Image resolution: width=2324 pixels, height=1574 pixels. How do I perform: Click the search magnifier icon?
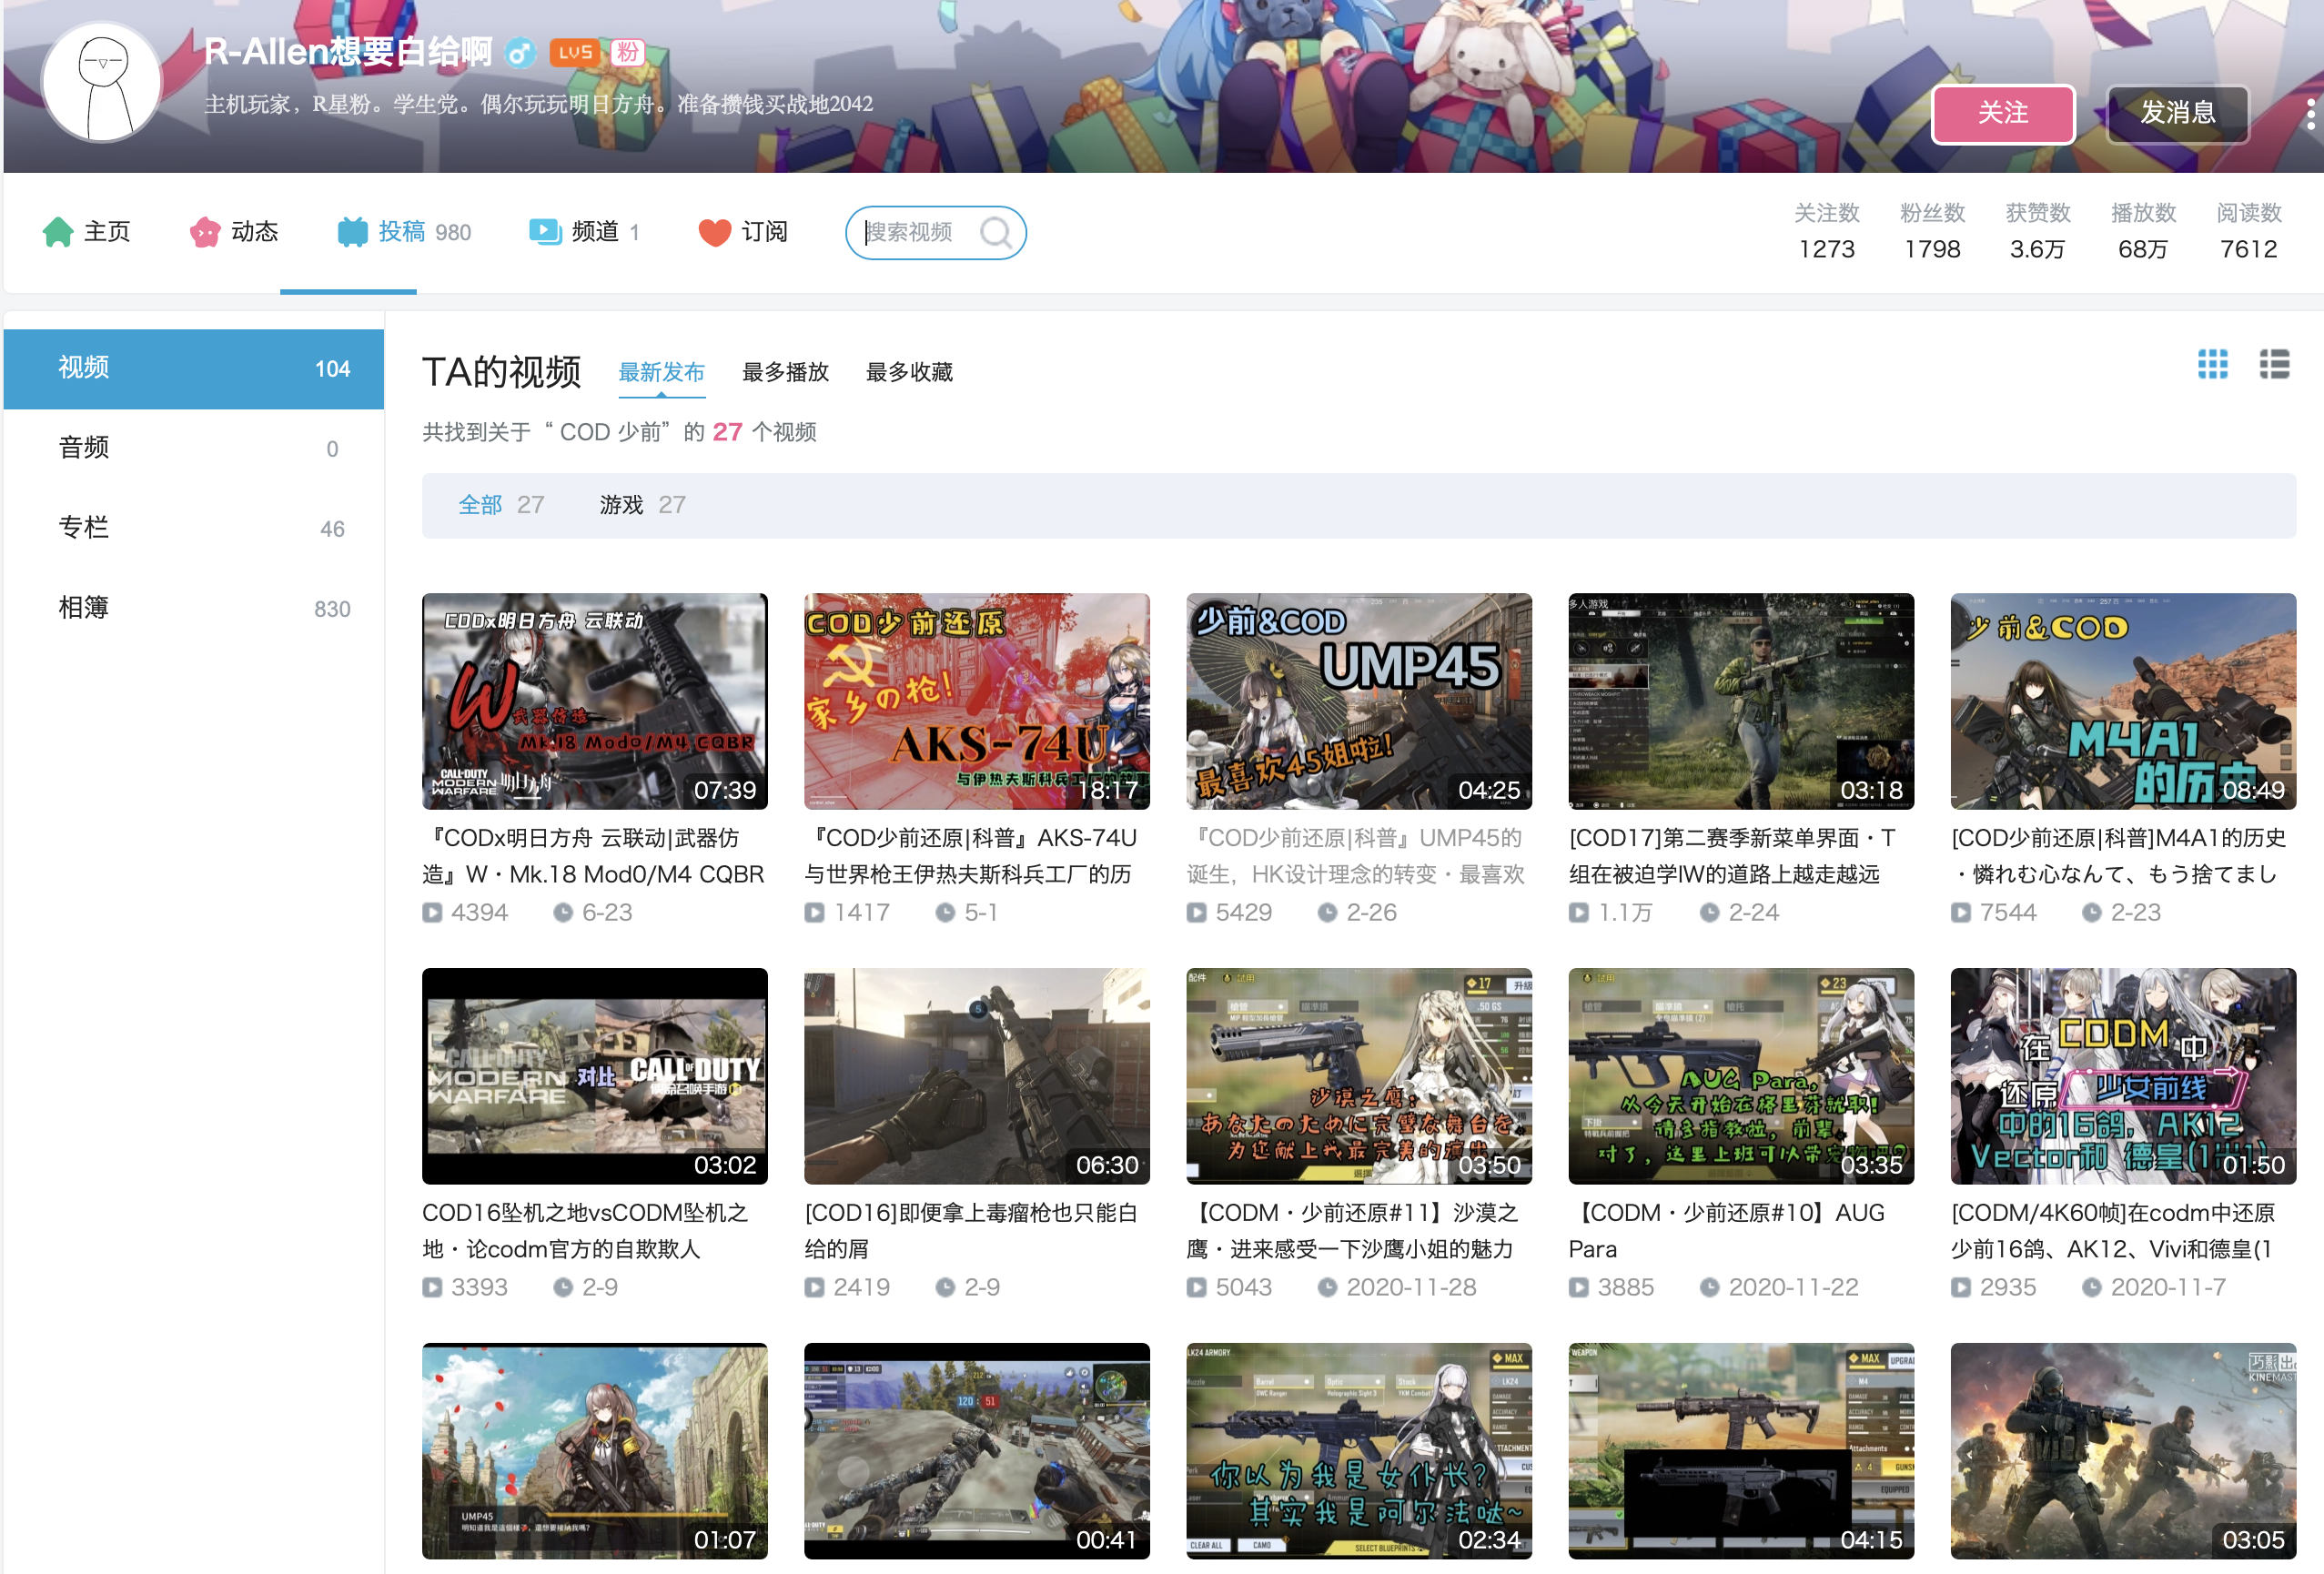[x=995, y=233]
